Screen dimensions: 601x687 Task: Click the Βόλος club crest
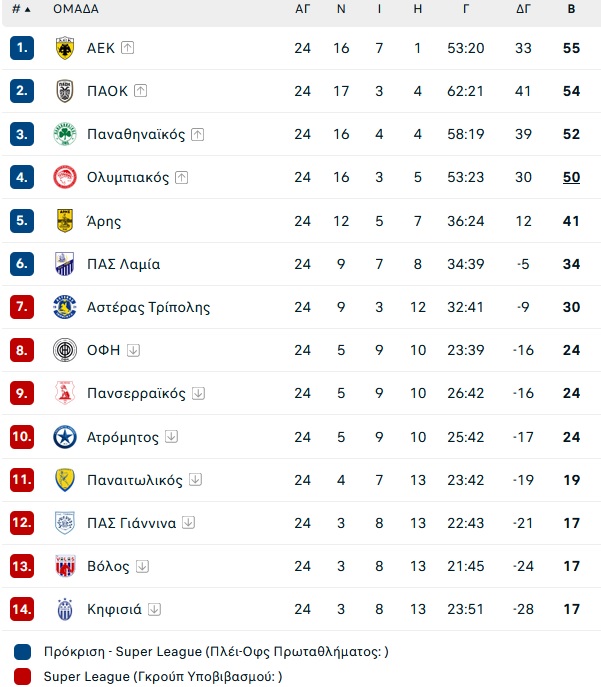click(65, 566)
